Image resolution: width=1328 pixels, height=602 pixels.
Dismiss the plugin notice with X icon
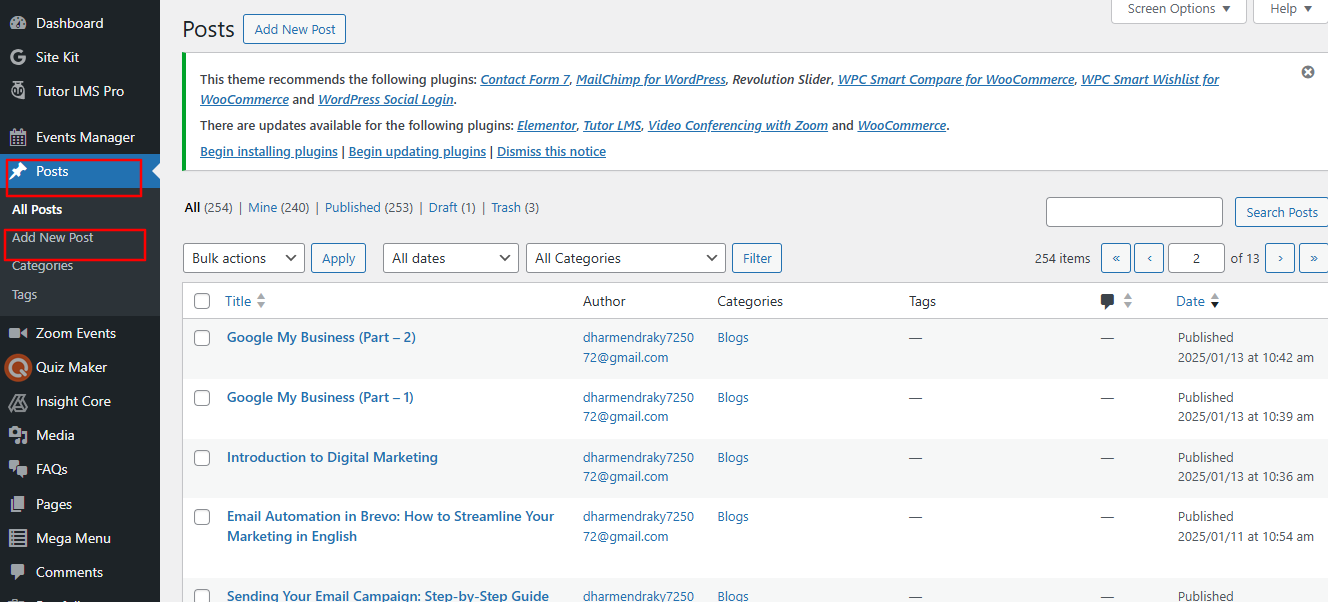point(1307,72)
